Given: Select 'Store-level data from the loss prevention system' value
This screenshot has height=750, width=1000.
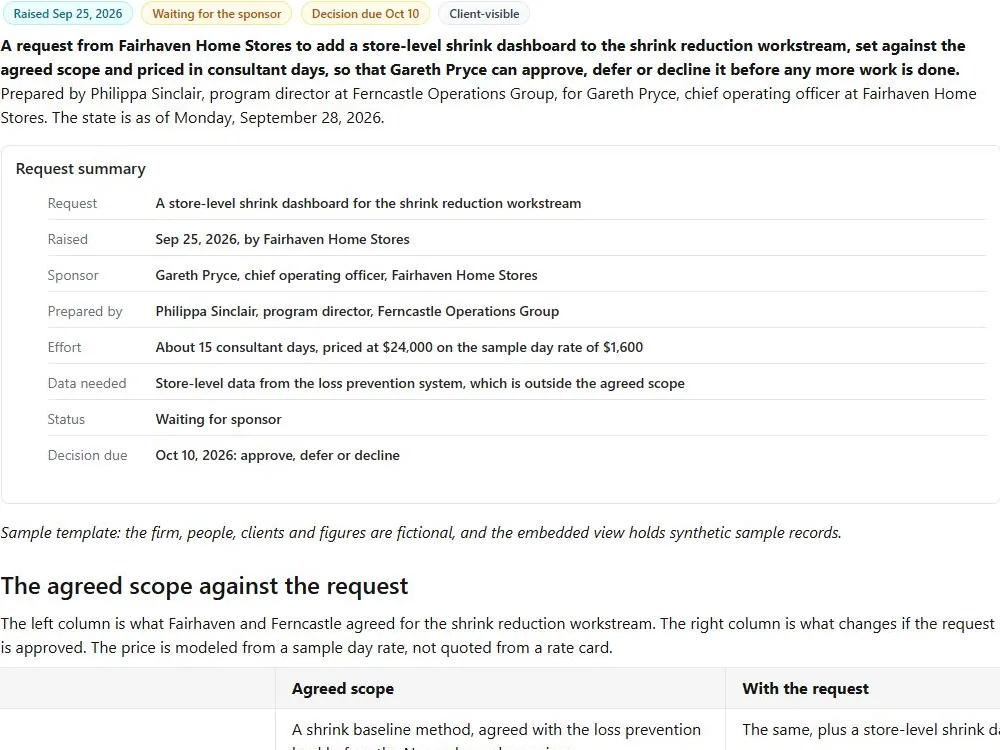Looking at the screenshot, I should (x=420, y=383).
